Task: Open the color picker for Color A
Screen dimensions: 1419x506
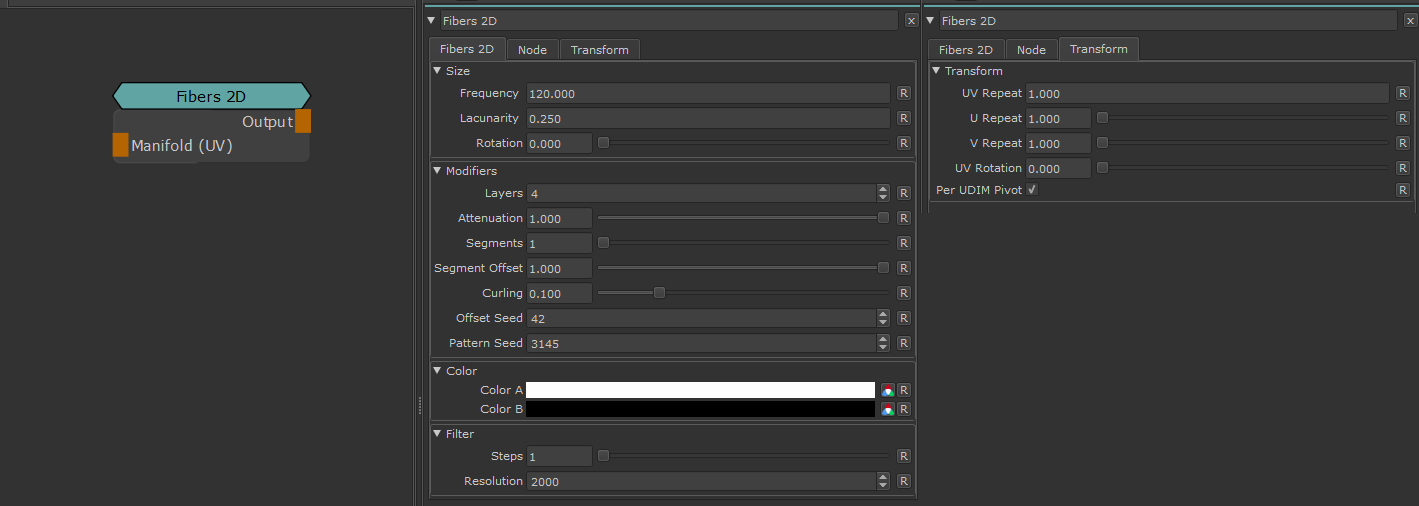Action: tap(887, 390)
